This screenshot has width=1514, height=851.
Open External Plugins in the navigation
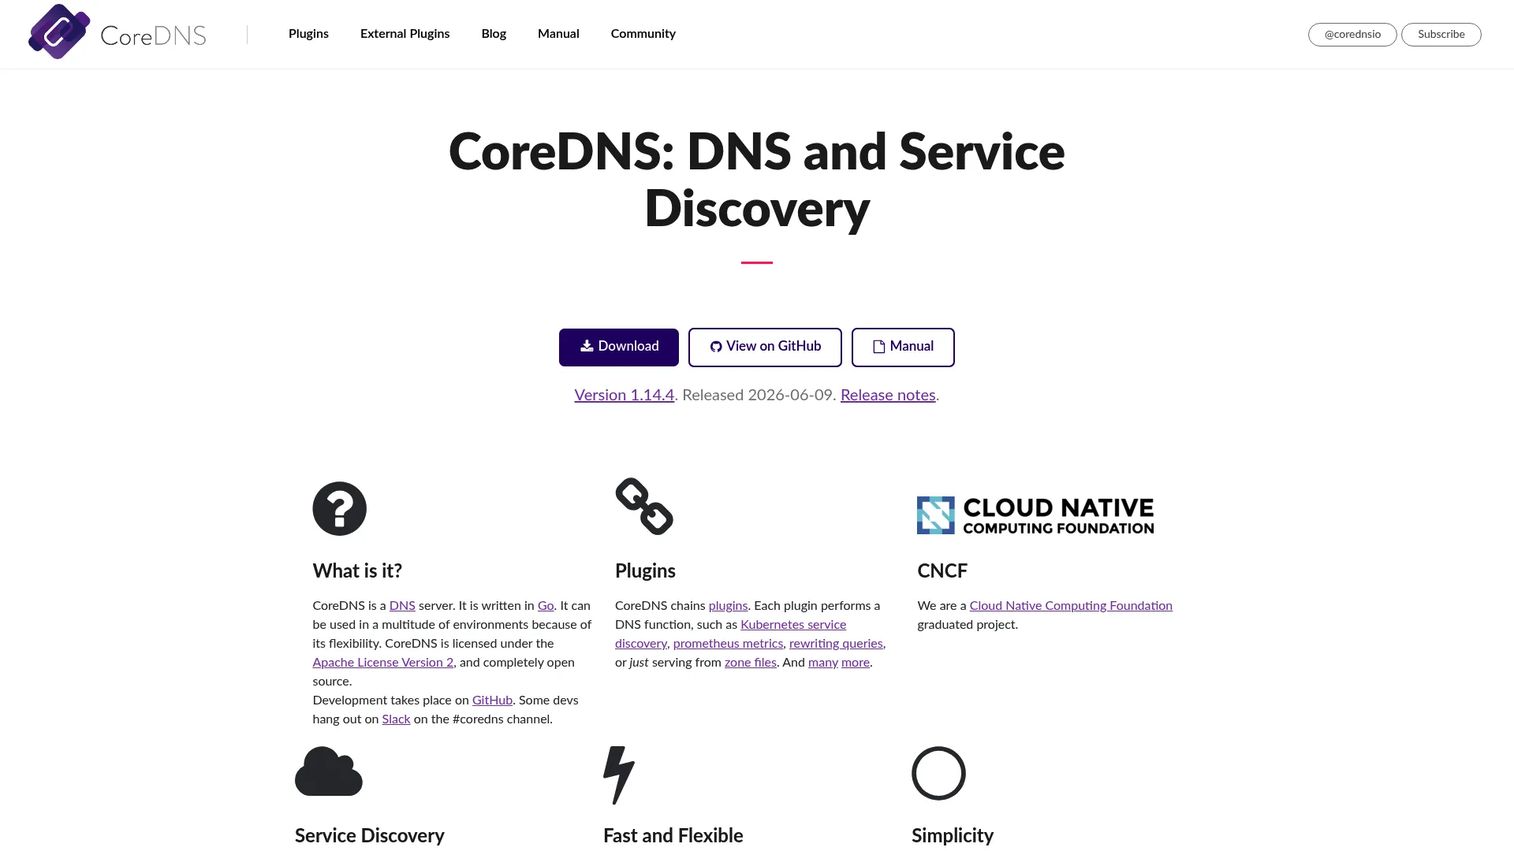click(405, 34)
